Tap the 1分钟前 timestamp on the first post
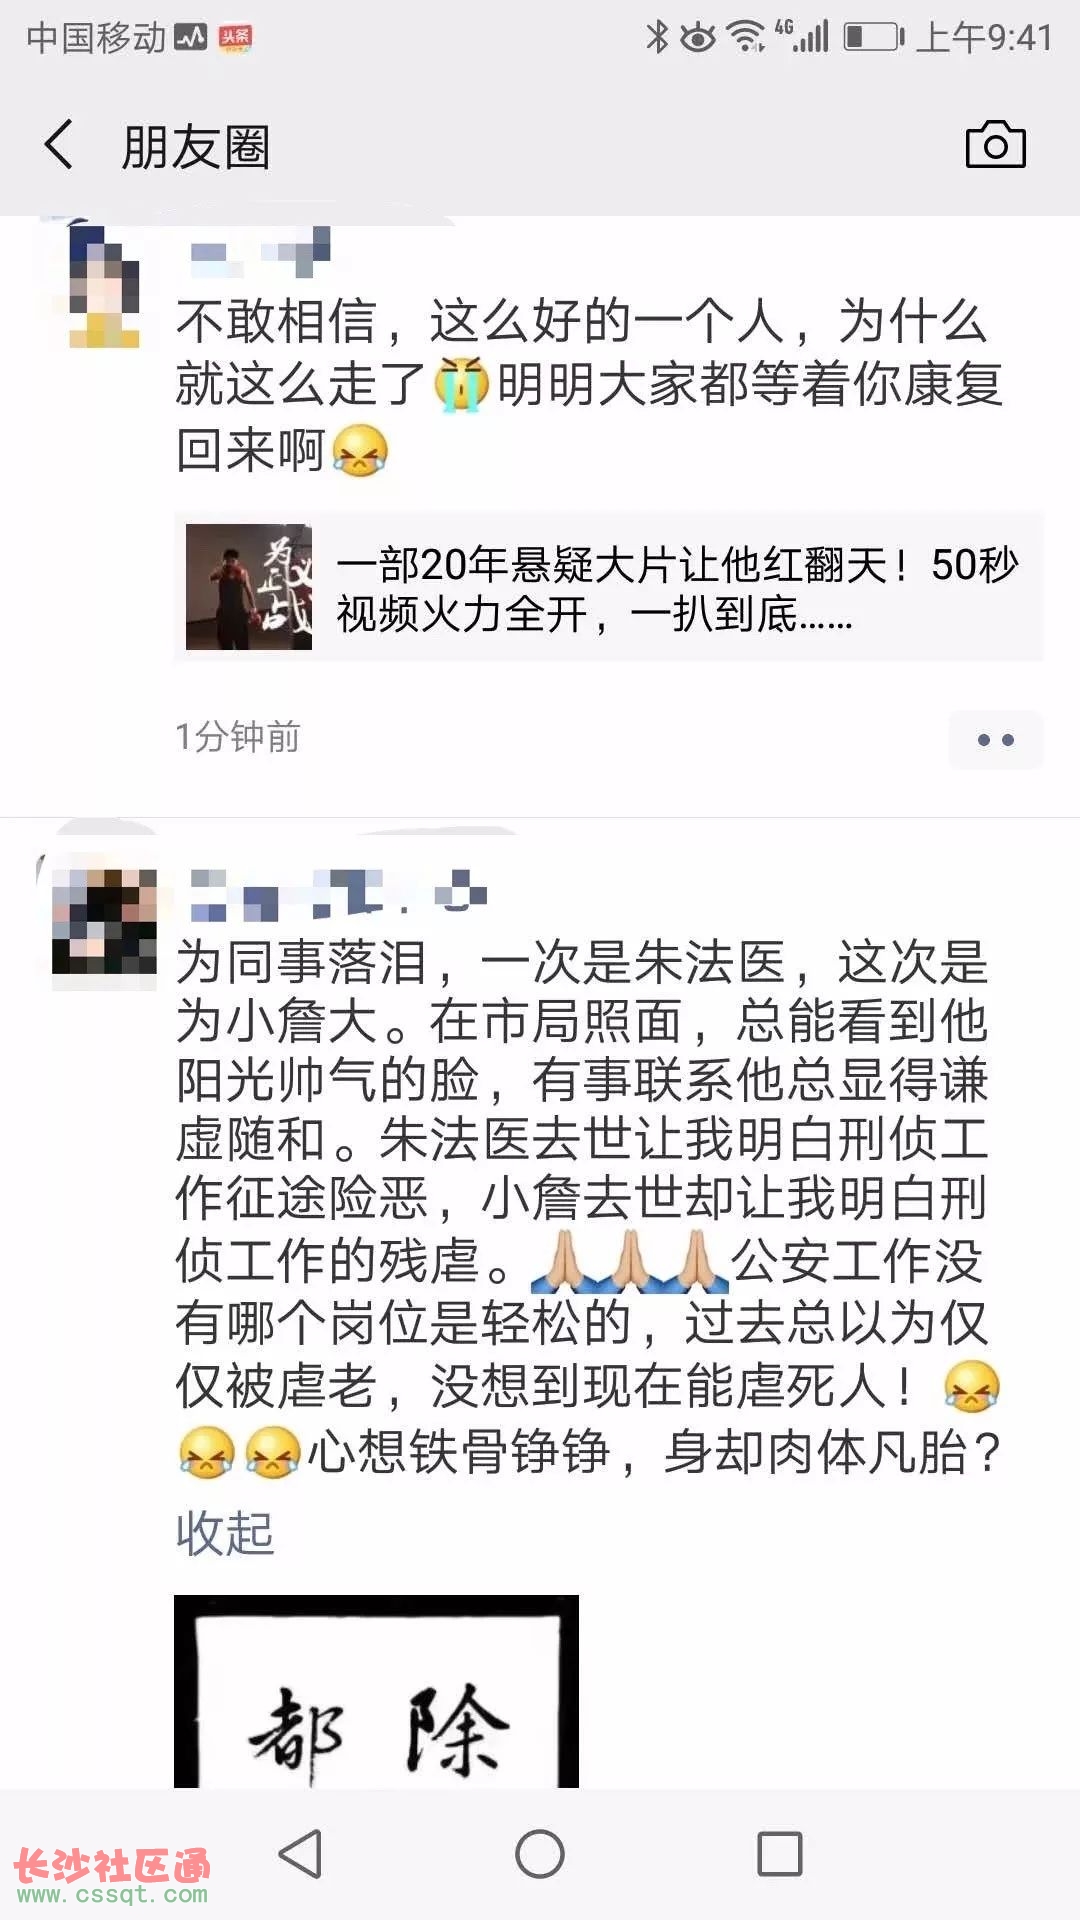Screen dimensions: 1080x1920 [238, 737]
